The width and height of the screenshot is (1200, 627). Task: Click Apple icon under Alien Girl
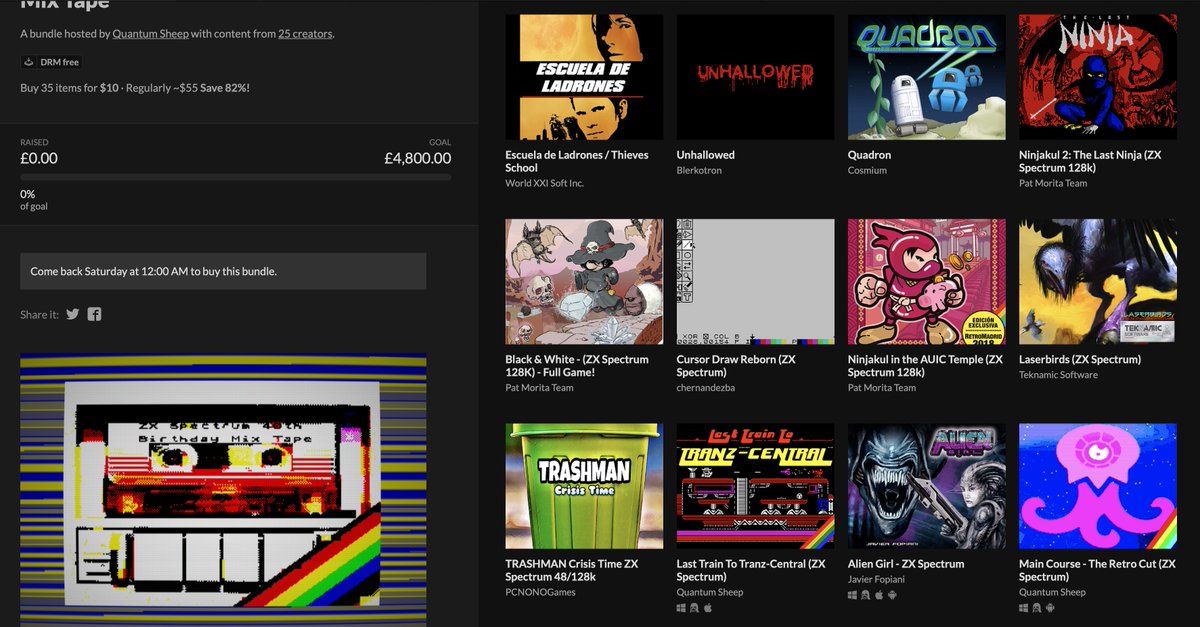879,594
